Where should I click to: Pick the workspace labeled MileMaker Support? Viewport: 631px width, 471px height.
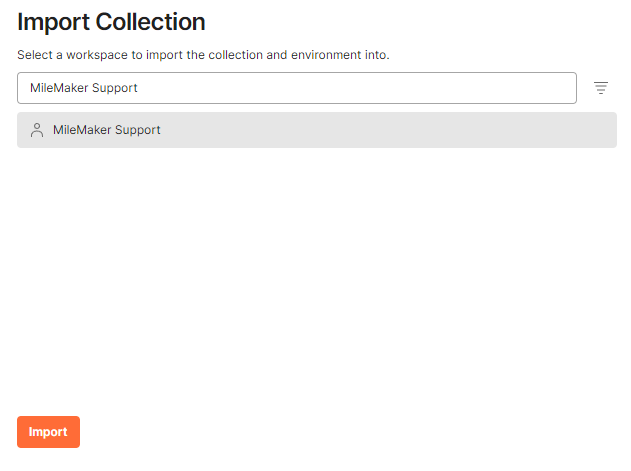point(317,130)
